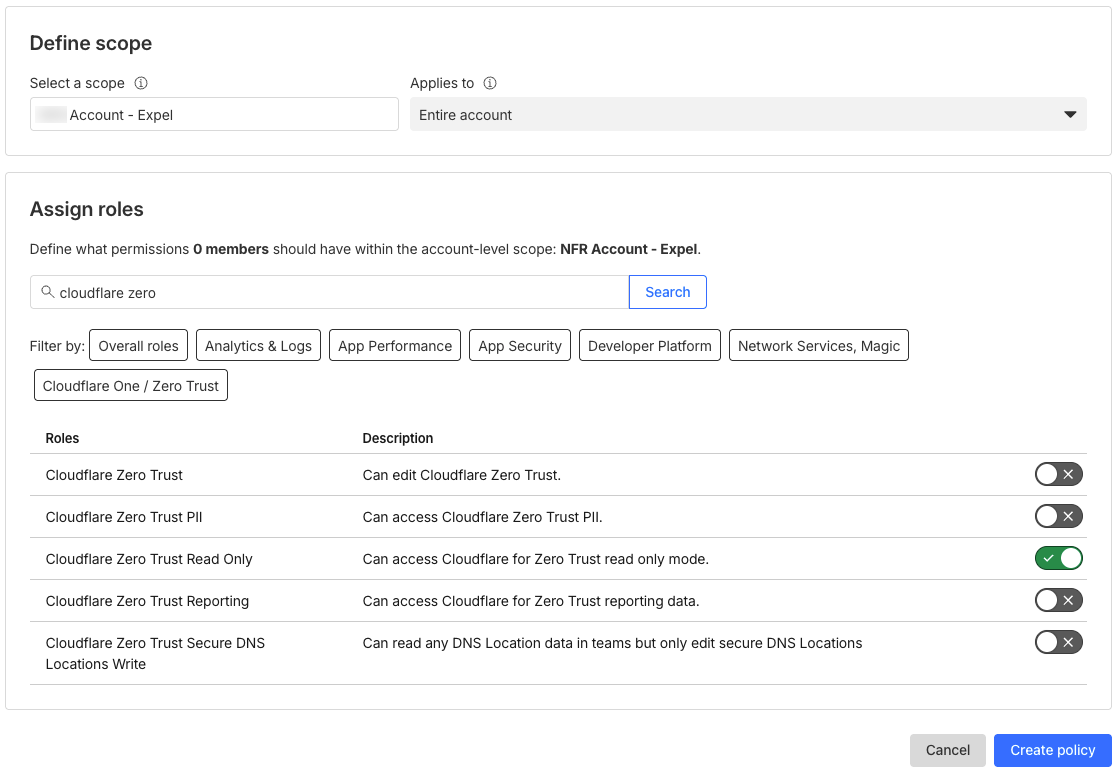This screenshot has height=772, width=1116.
Task: Click the Roles column header
Action: click(x=62, y=438)
